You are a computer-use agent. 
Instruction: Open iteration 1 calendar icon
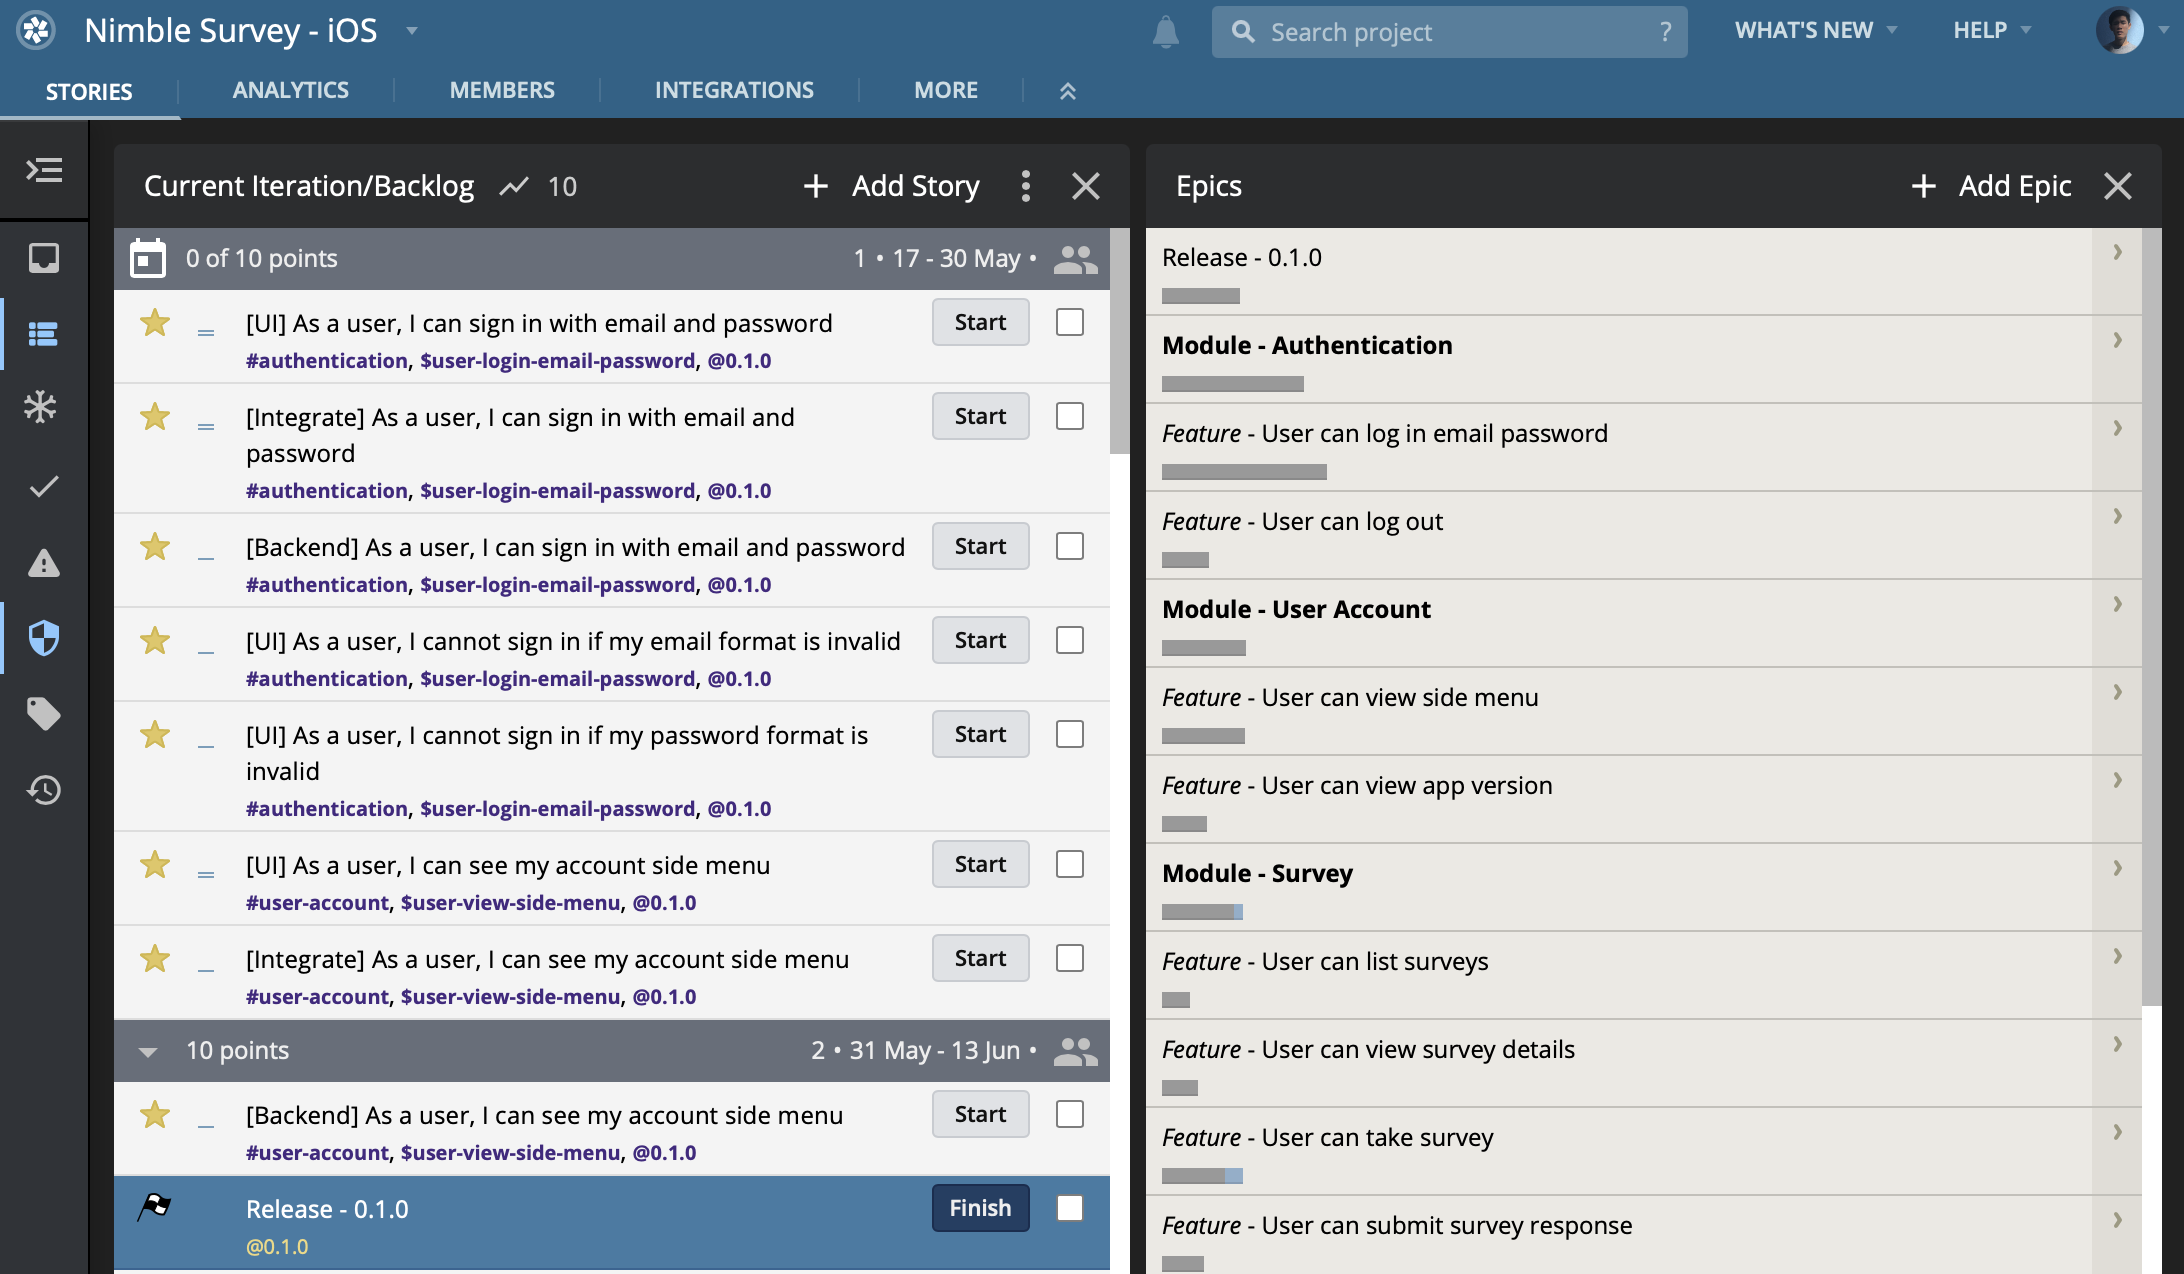pyautogui.click(x=148, y=259)
